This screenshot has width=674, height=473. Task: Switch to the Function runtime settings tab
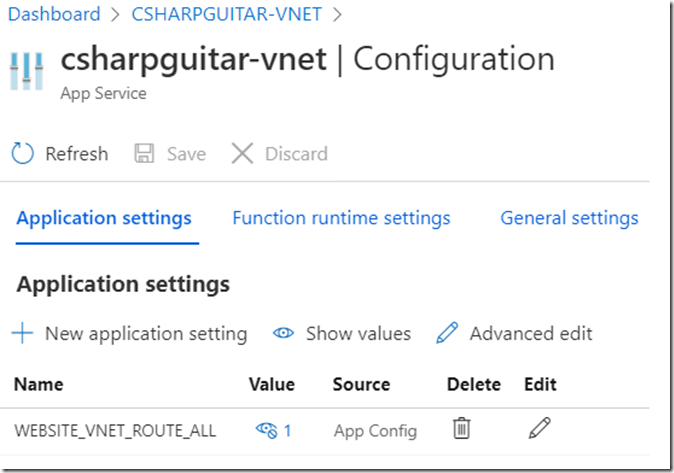coord(341,218)
